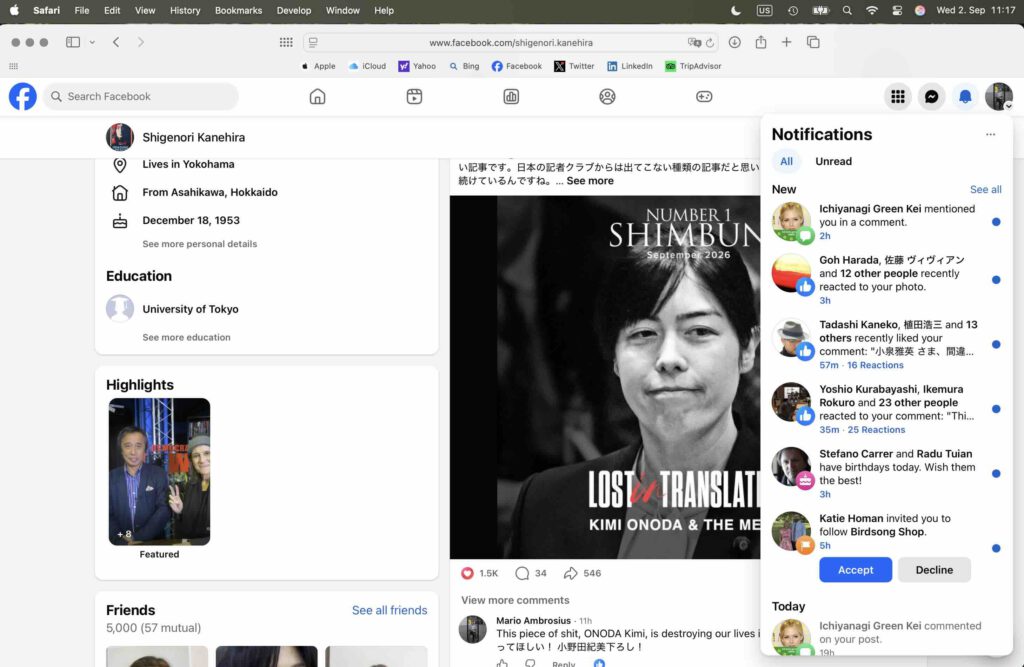Image resolution: width=1024 pixels, height=667 pixels.
Task: Open the History menu
Action: point(185,10)
